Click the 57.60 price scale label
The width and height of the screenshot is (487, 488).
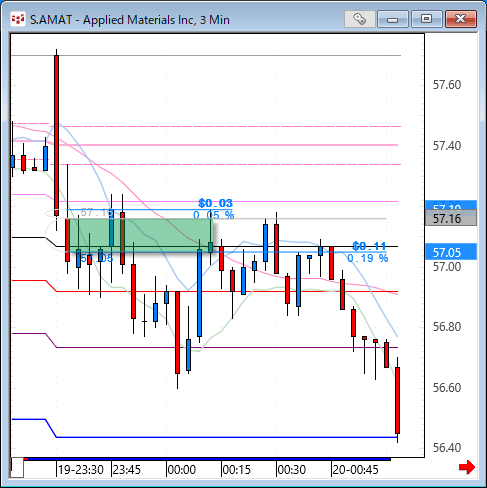pyautogui.click(x=447, y=85)
